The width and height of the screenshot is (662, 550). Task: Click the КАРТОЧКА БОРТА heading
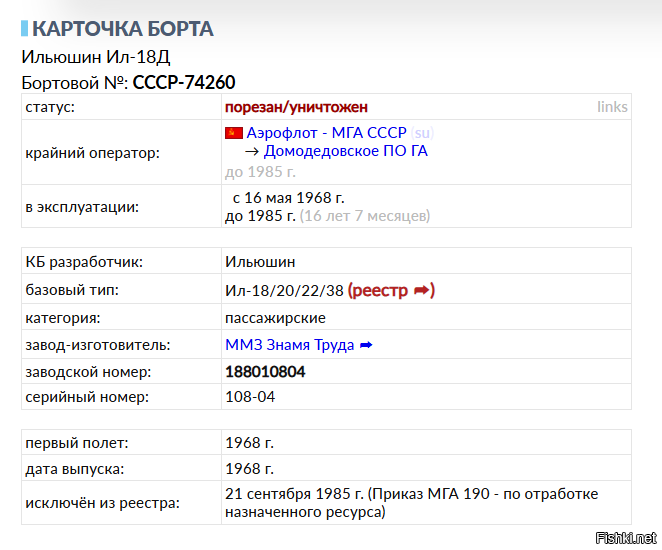122,29
